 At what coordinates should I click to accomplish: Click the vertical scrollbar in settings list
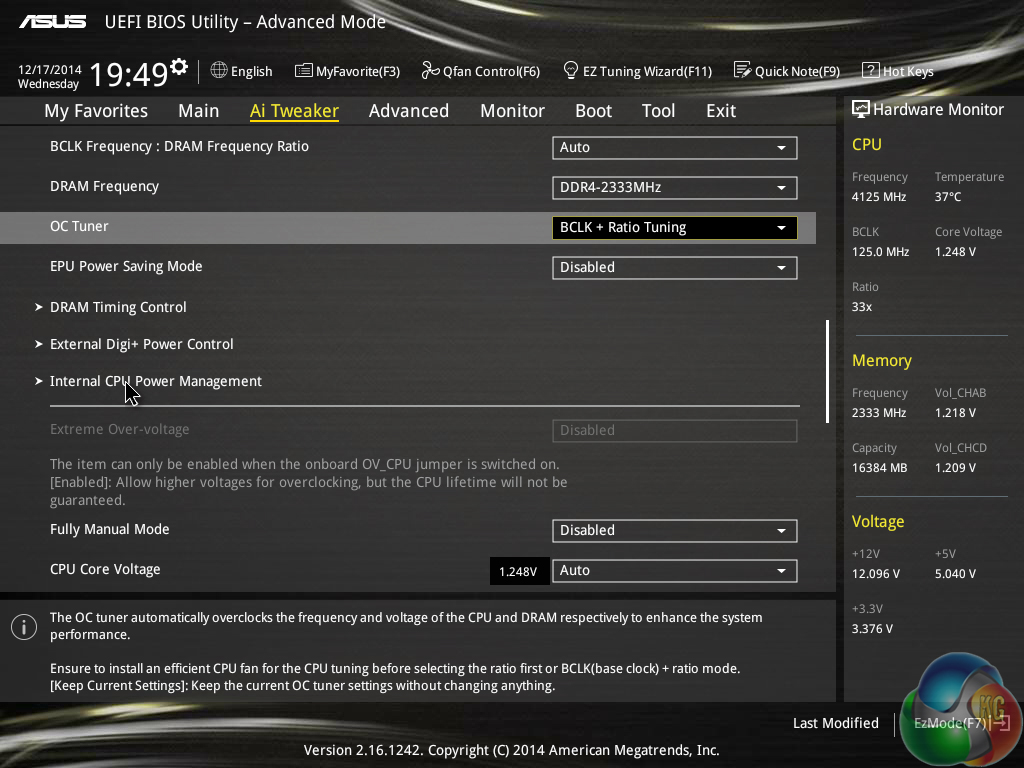pos(827,371)
